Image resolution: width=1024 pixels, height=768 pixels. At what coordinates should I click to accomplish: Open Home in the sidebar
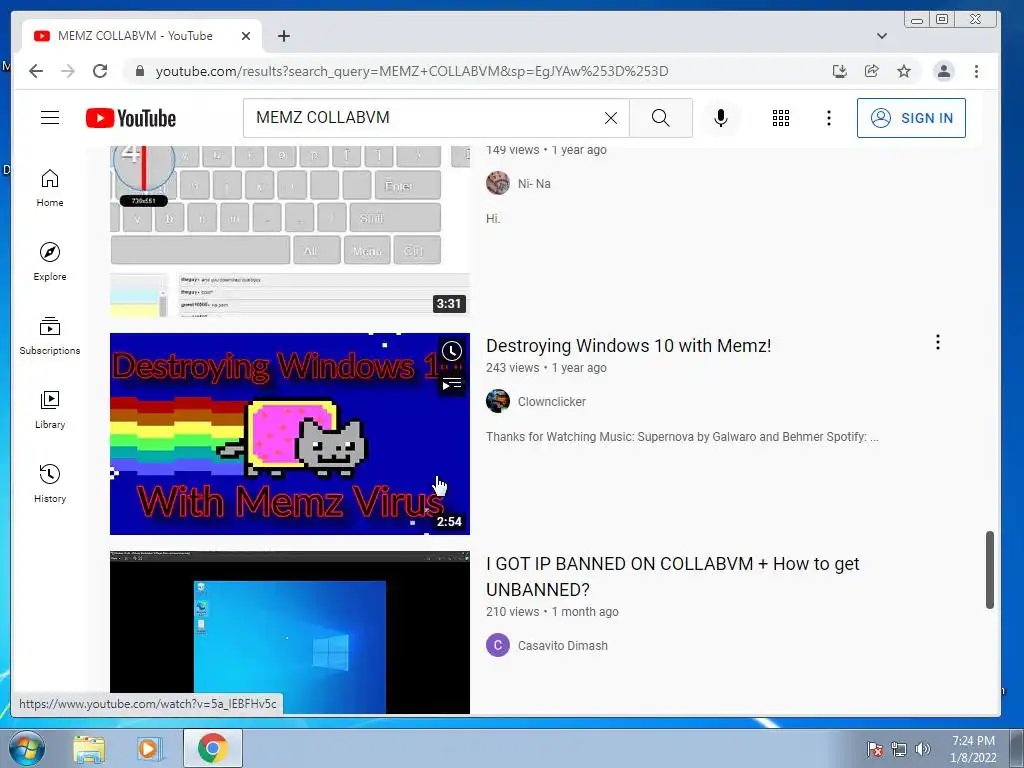point(50,188)
